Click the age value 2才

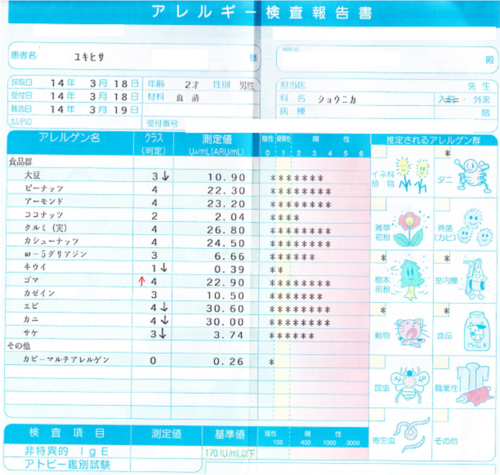point(192,85)
